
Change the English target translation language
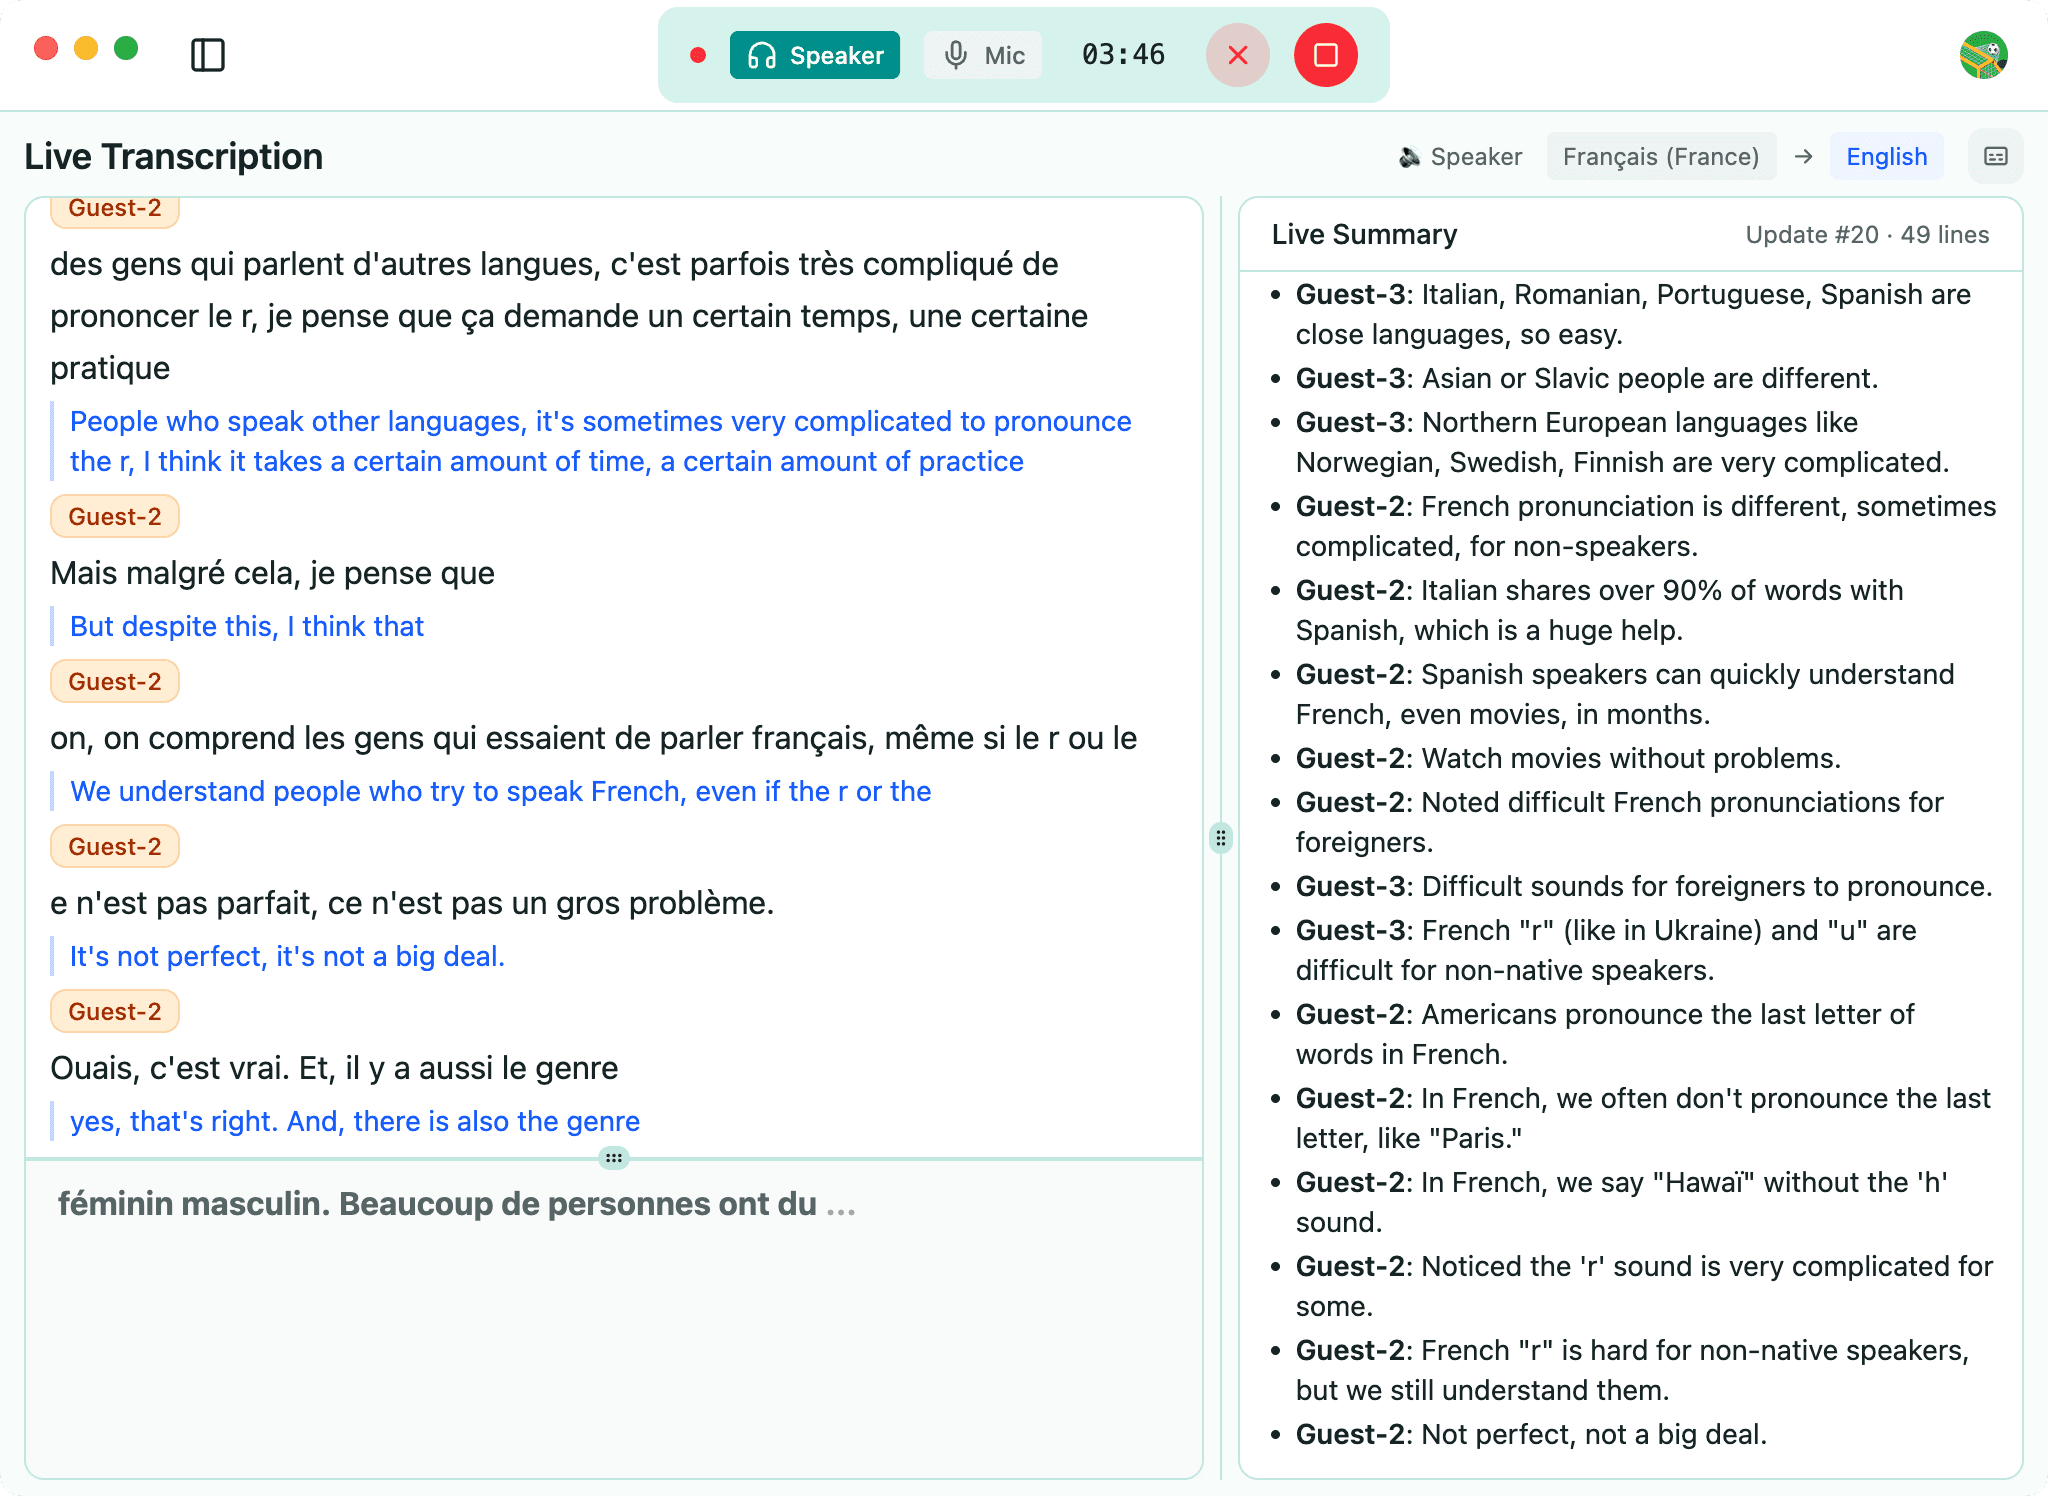(1886, 156)
